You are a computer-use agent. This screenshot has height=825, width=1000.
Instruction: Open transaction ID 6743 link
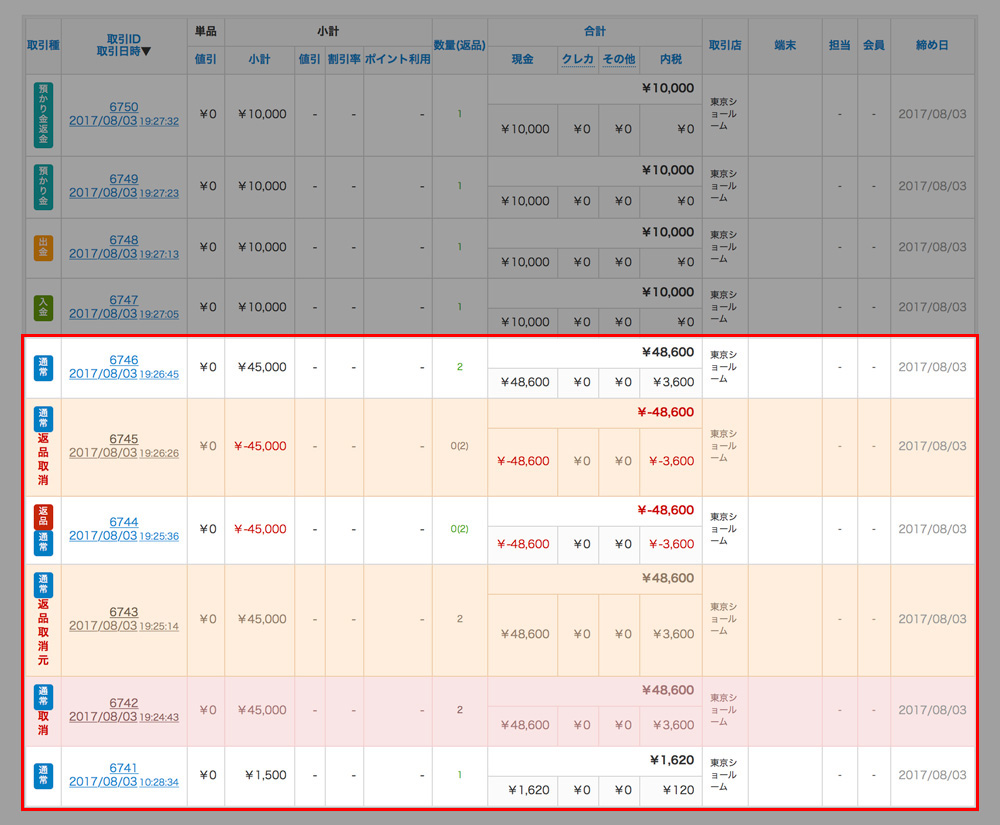tap(124, 612)
